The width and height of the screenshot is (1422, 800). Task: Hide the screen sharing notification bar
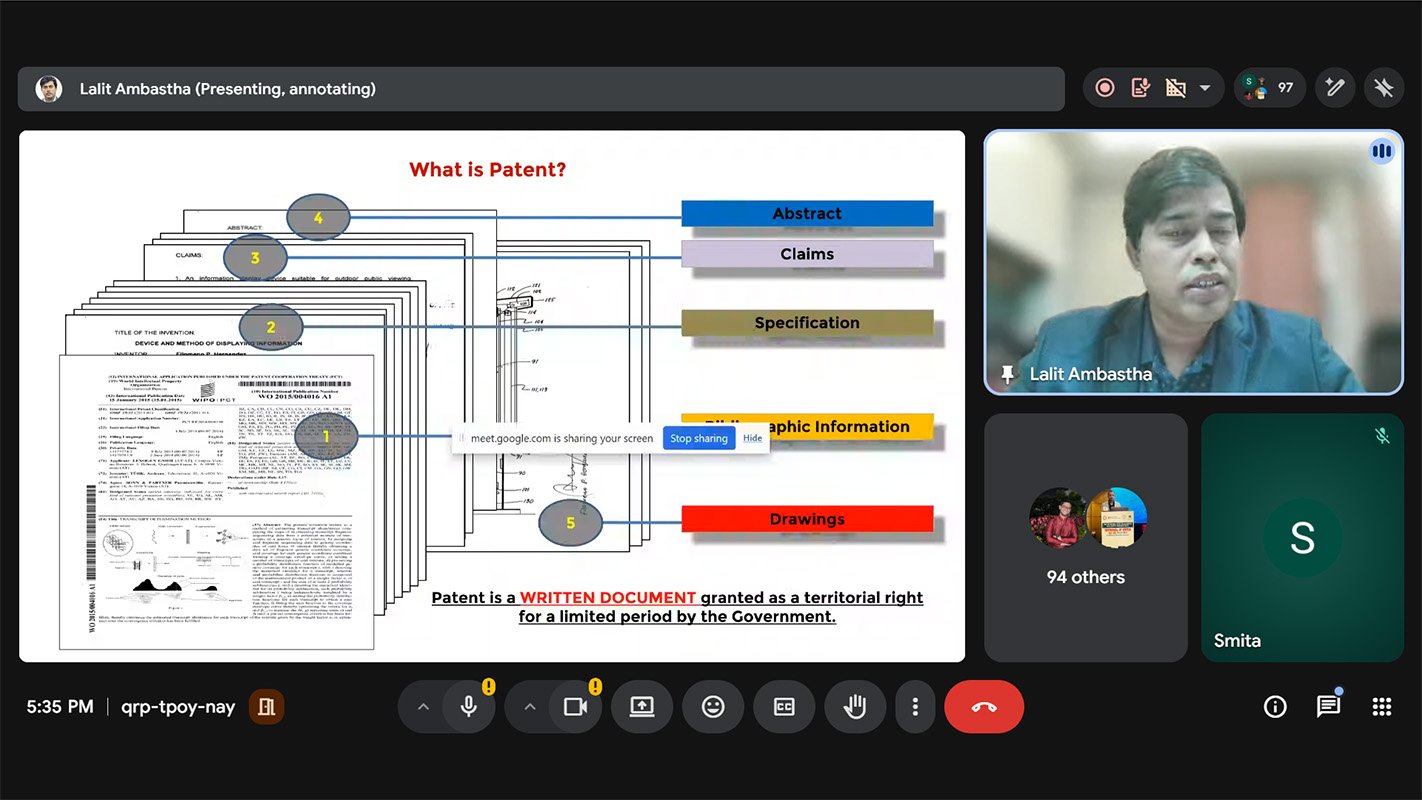tap(752, 438)
